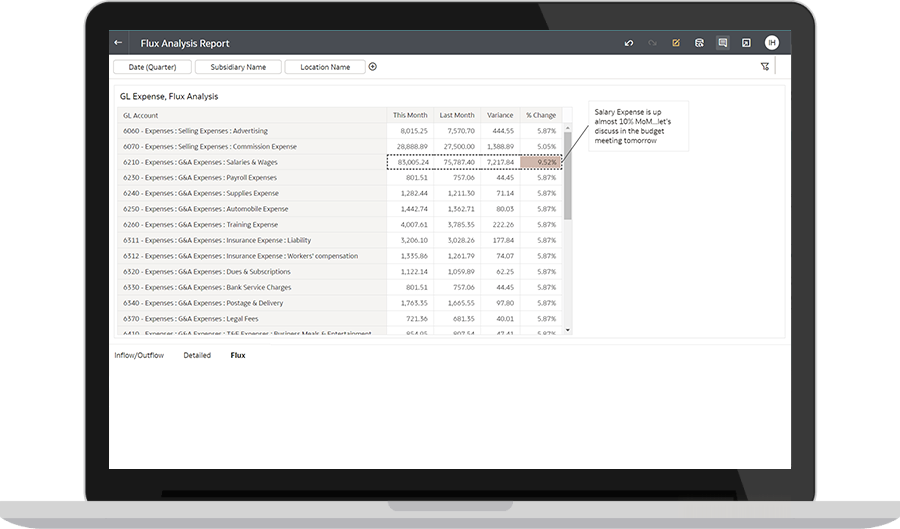This screenshot has width=900, height=529.
Task: Sort by % Change column header
Action: tap(541, 115)
